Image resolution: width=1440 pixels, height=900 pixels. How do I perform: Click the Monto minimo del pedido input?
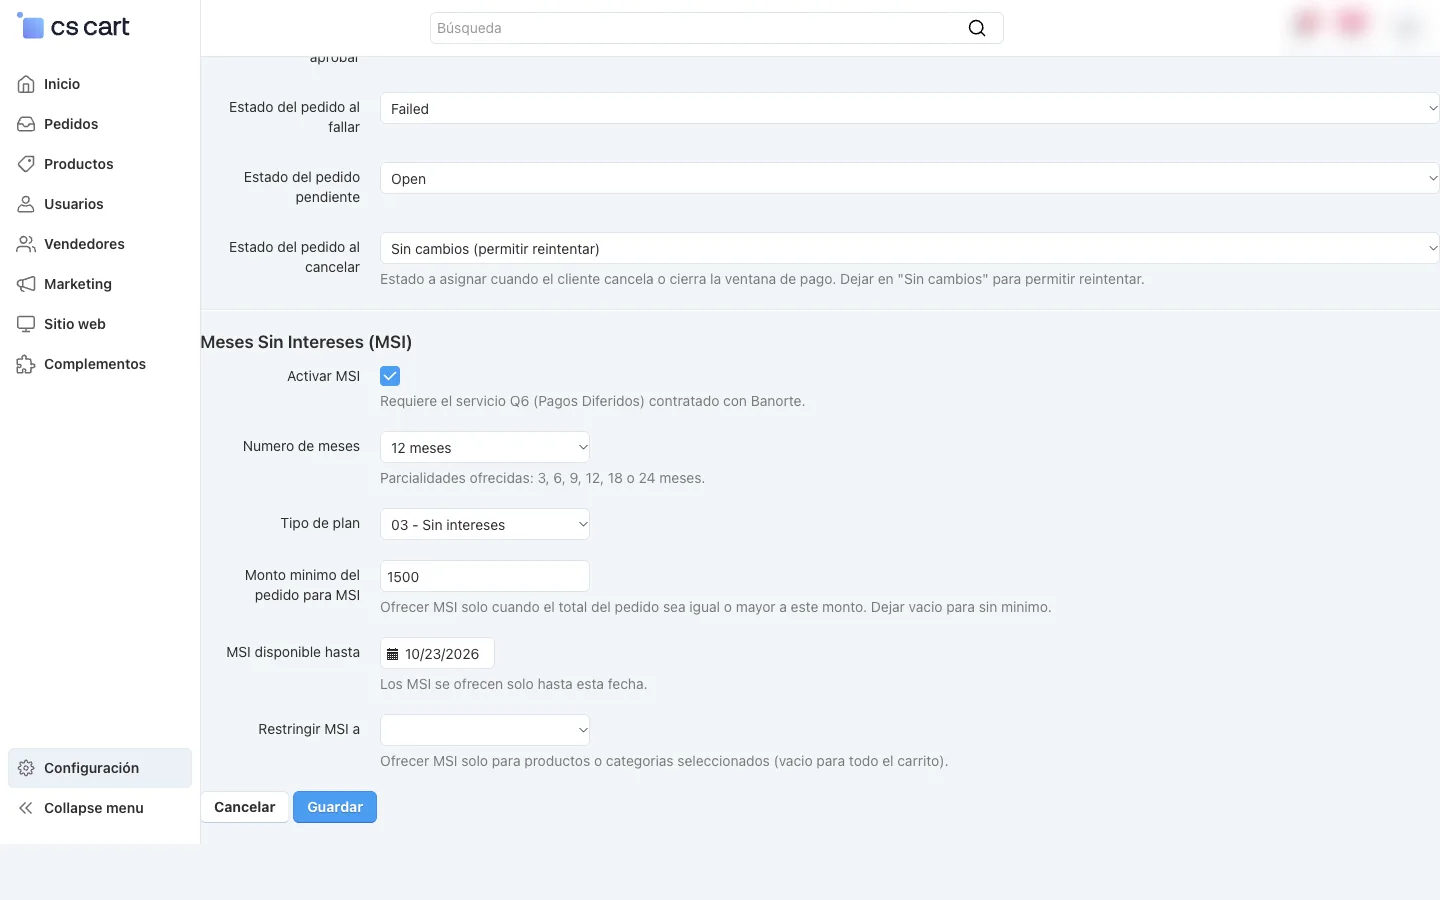[485, 576]
